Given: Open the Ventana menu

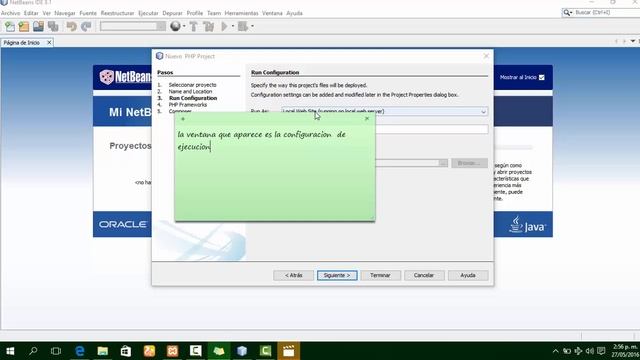Looking at the screenshot, I should click(x=272, y=13).
